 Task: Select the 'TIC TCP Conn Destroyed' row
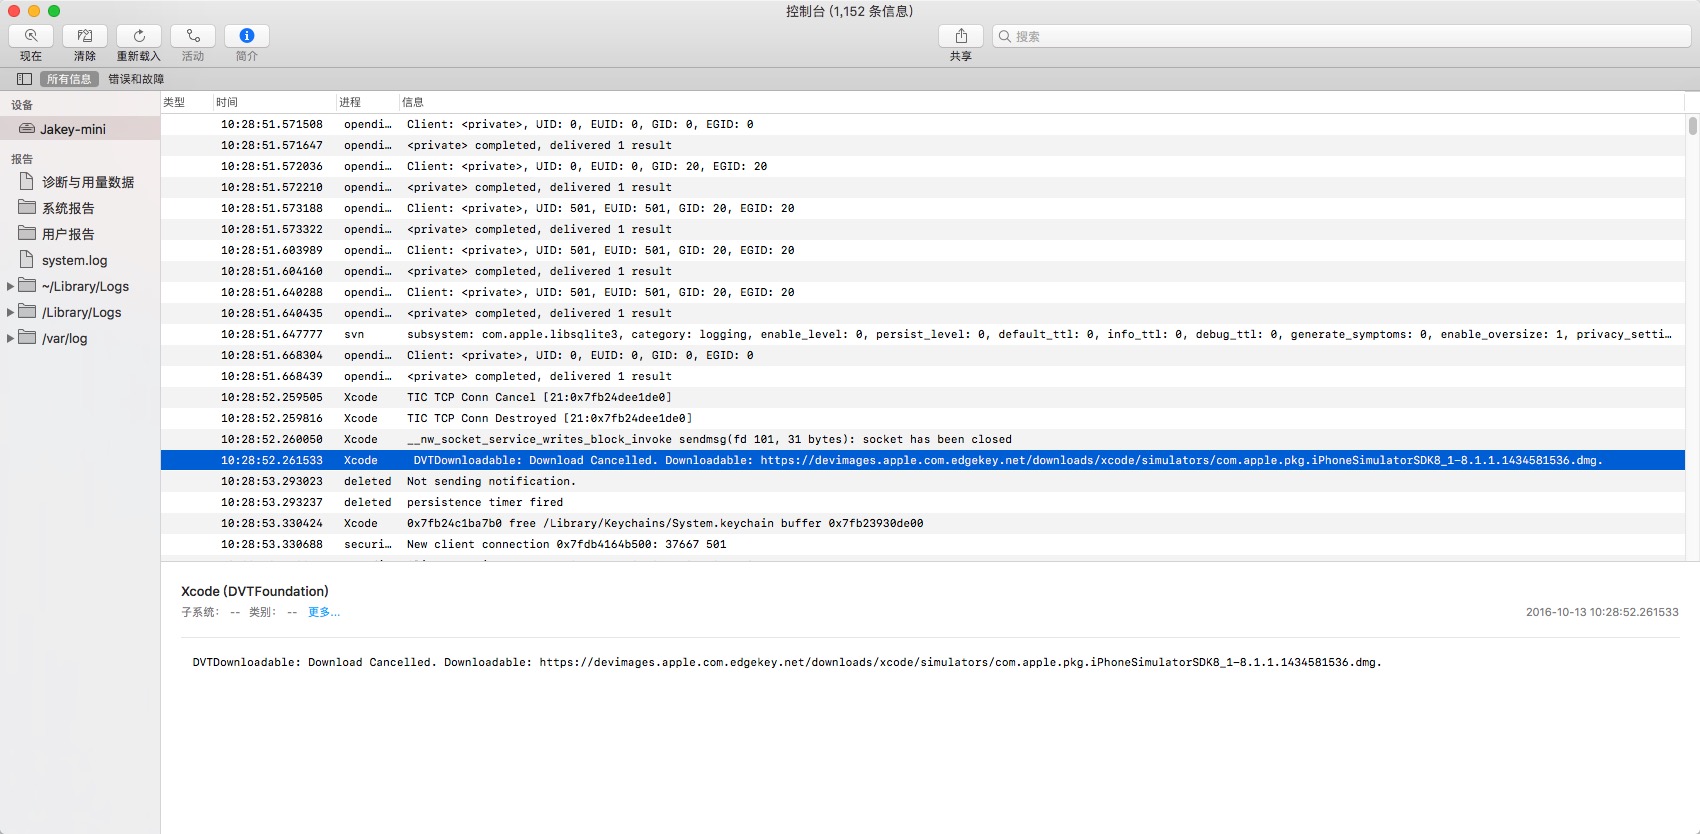click(x=922, y=418)
